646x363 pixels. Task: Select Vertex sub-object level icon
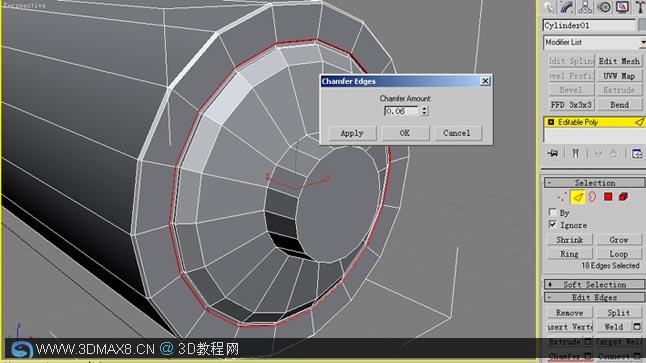click(562, 197)
